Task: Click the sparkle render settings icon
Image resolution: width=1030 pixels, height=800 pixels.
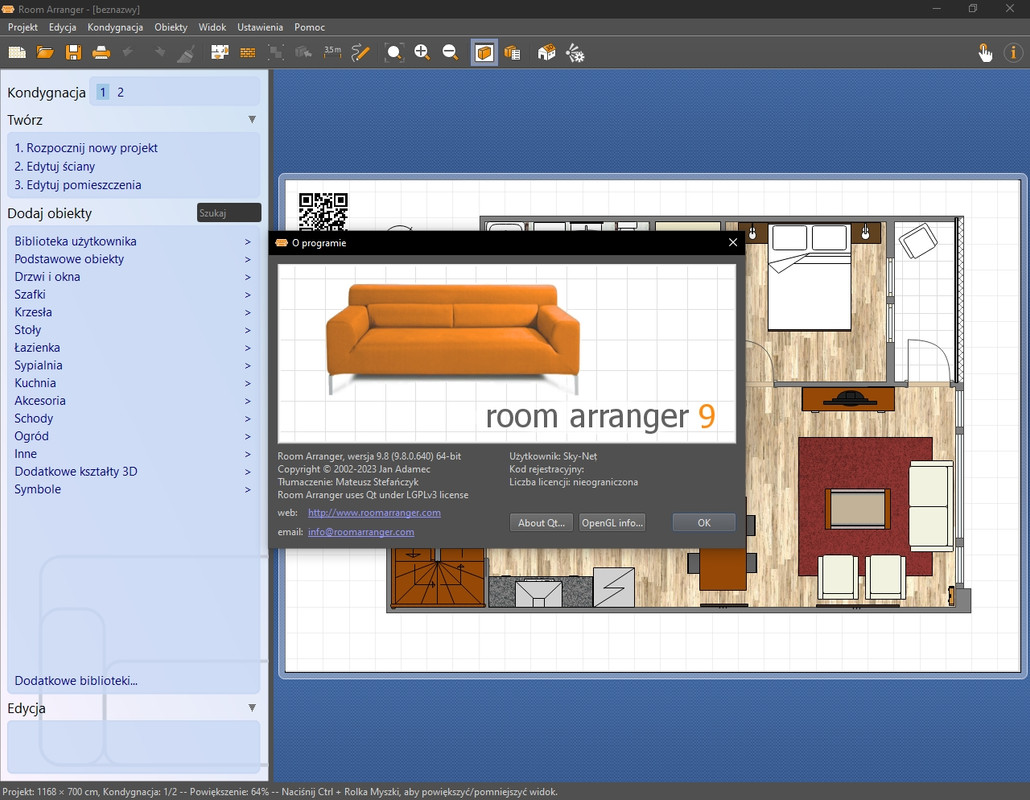Action: (575, 53)
